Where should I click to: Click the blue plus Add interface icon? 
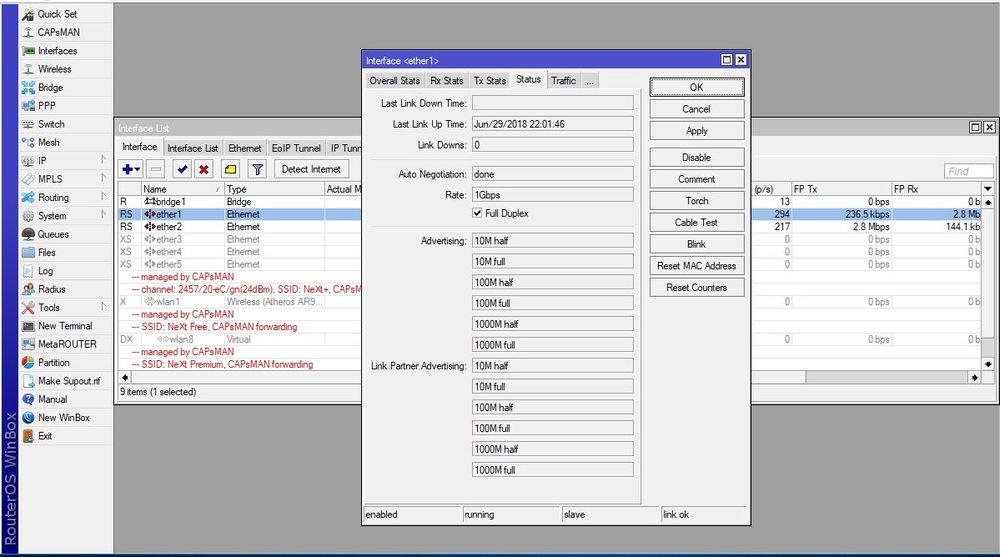127,170
